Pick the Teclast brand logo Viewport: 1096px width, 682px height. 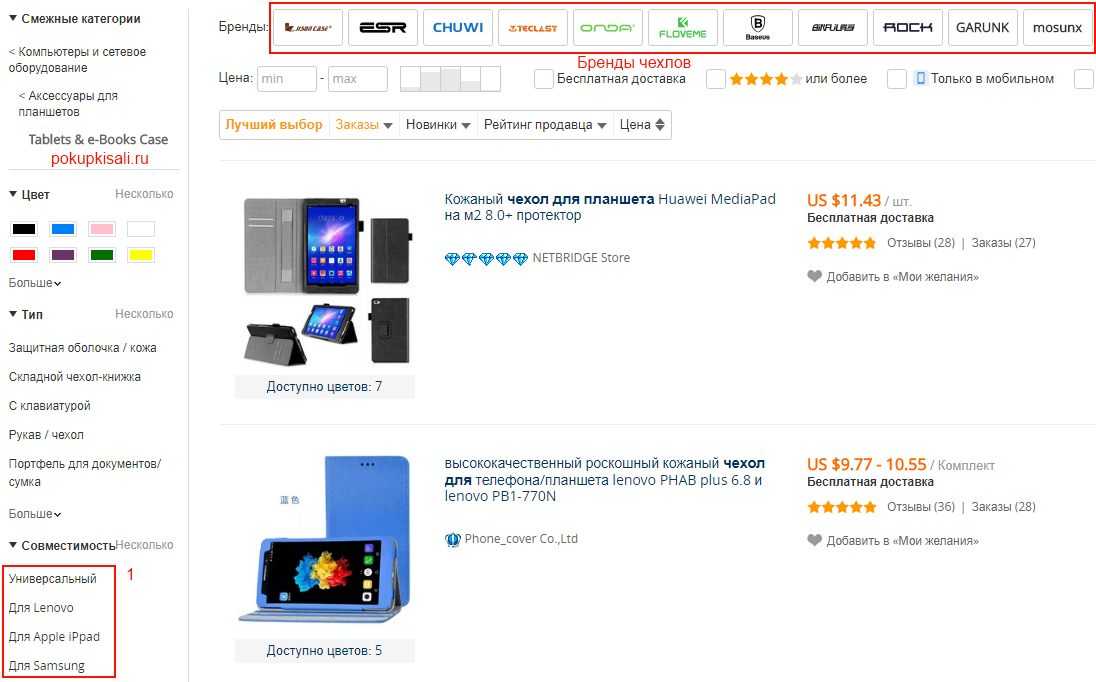[533, 28]
